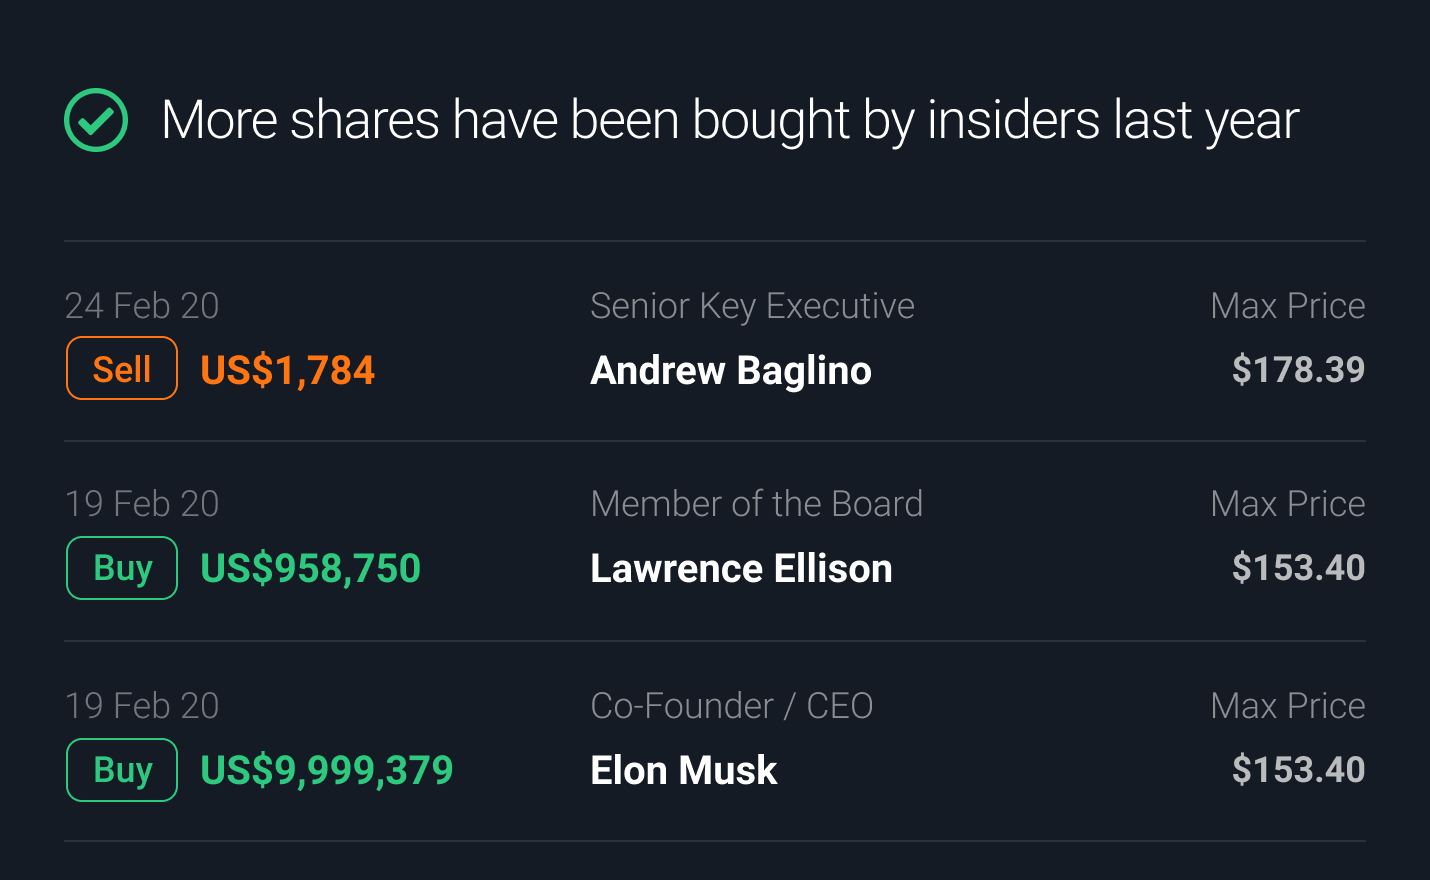
Task: Click the Max Price column header
Action: [1288, 306]
